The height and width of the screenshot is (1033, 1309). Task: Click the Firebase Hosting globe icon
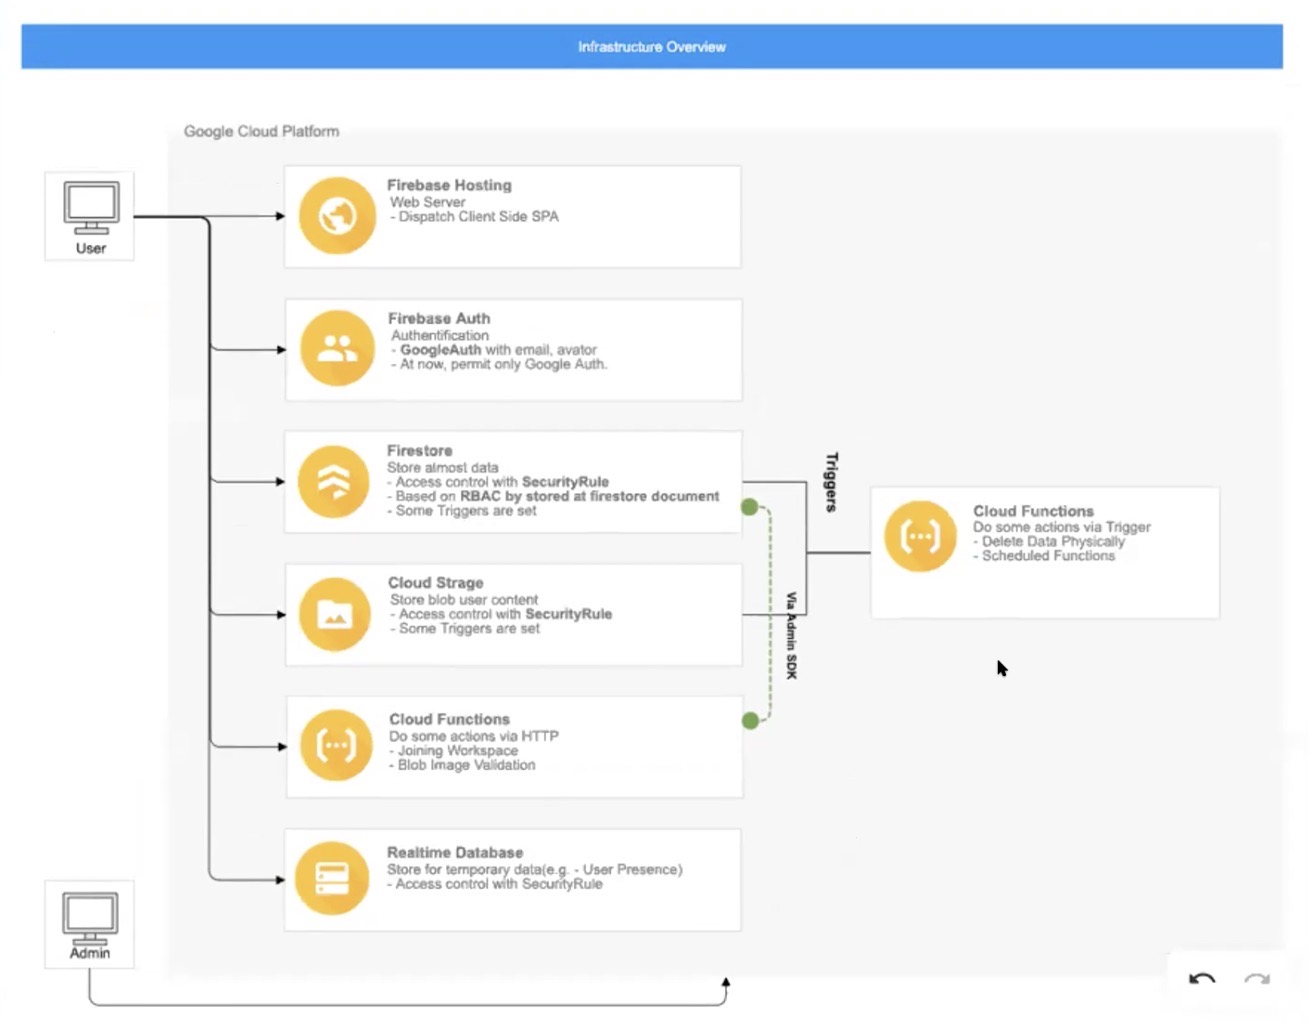click(337, 215)
